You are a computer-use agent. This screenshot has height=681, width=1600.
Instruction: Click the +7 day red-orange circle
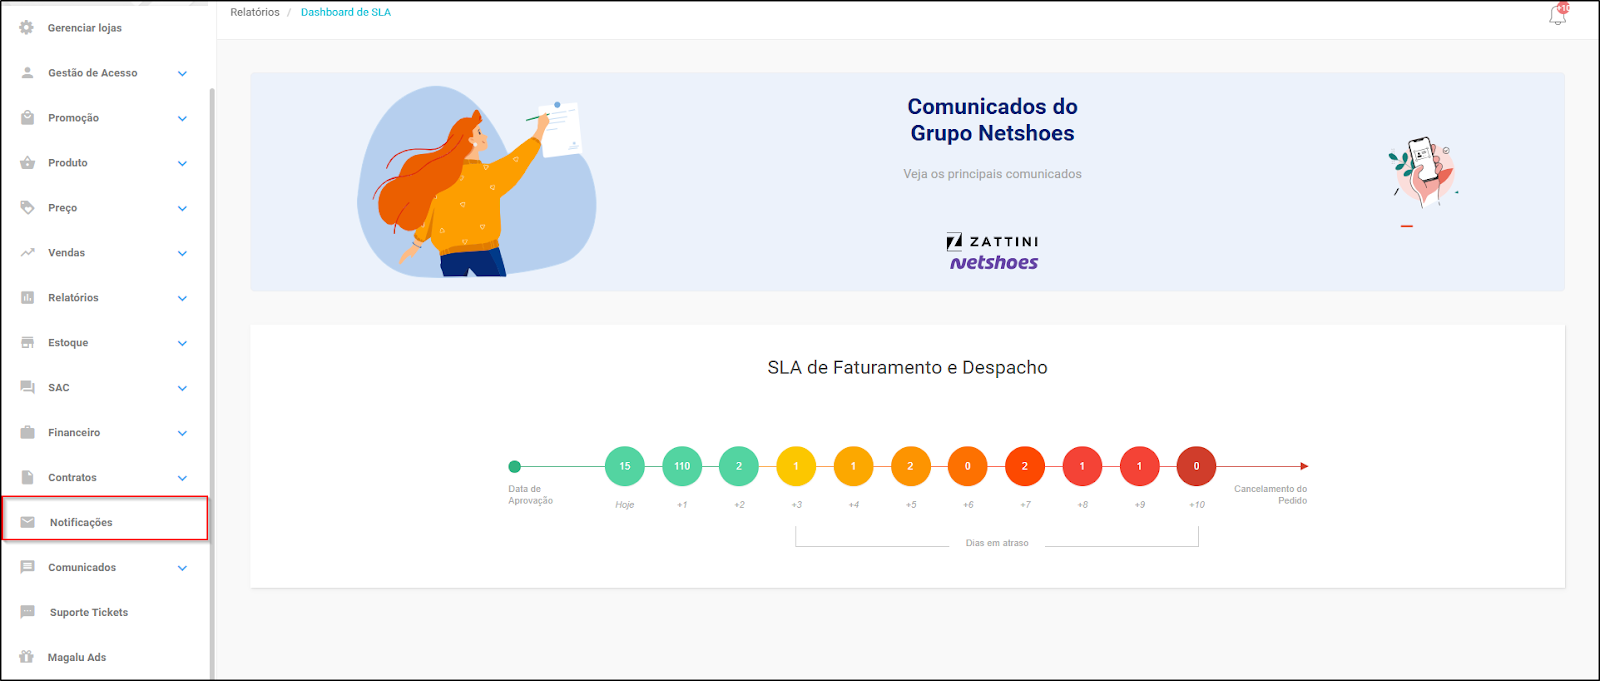(x=1024, y=466)
